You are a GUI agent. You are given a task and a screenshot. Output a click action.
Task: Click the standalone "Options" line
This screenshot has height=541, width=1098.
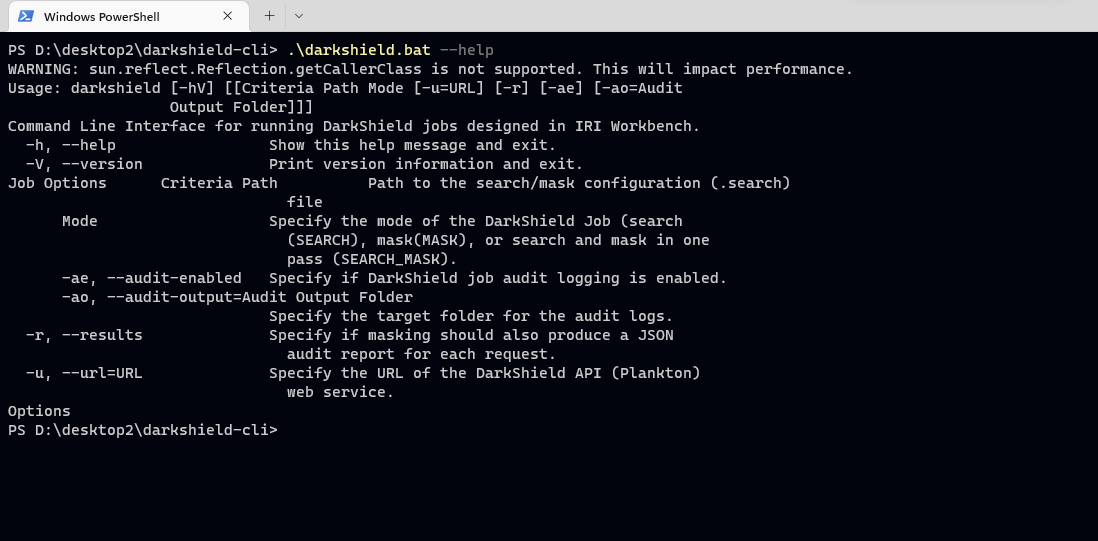pyautogui.click(x=39, y=411)
